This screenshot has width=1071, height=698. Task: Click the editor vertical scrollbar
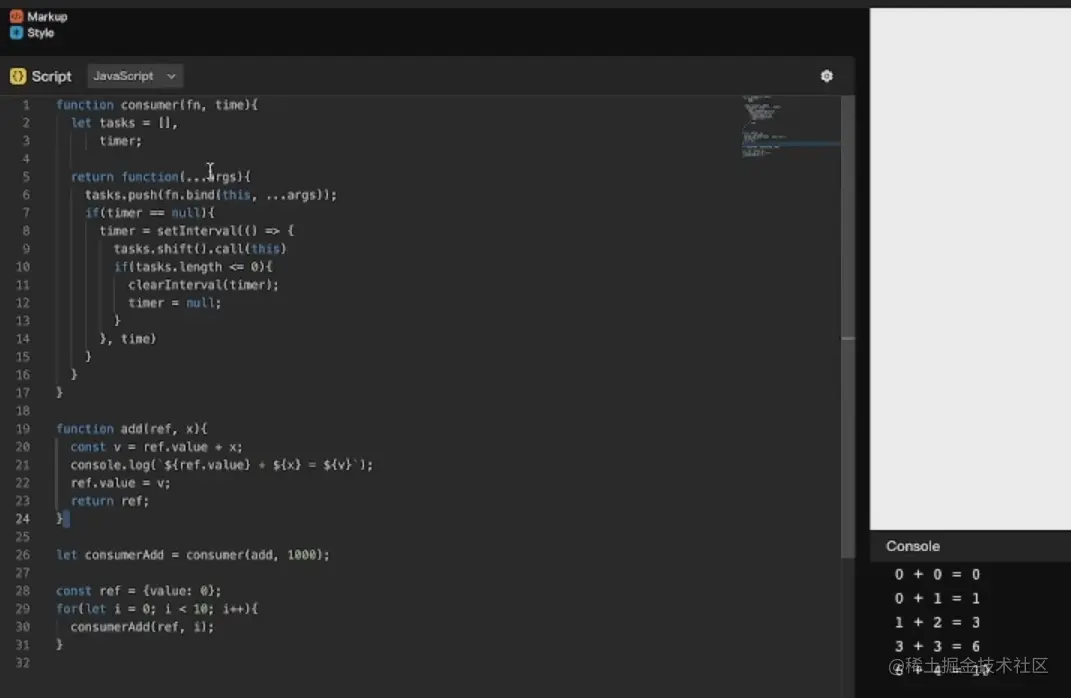coord(848,326)
